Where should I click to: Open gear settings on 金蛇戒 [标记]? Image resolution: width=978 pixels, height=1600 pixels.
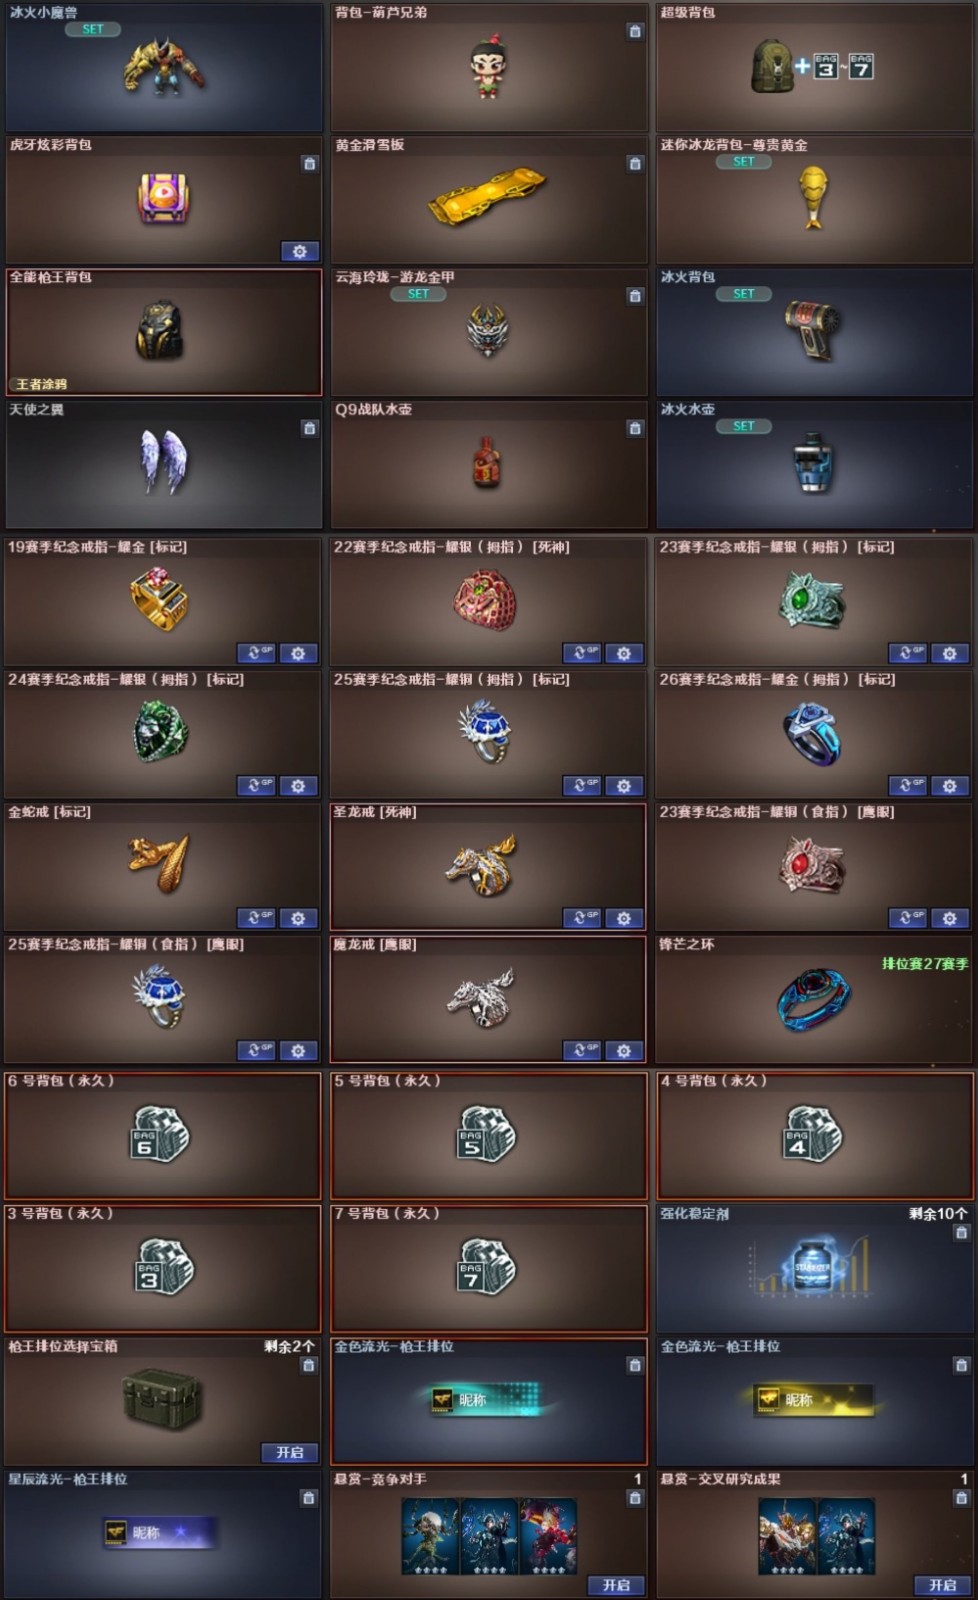(x=298, y=918)
